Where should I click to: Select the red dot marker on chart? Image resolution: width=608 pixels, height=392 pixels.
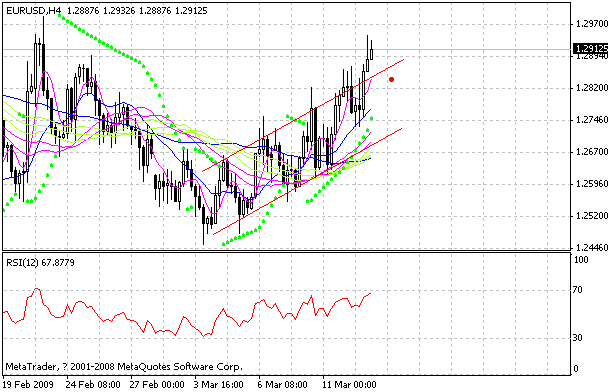click(x=391, y=79)
